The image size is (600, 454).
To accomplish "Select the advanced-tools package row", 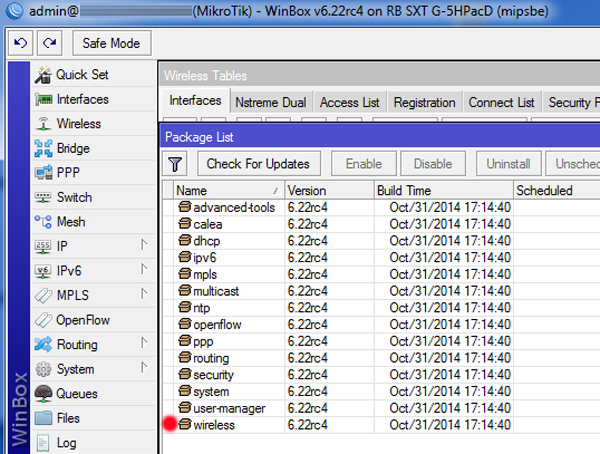I will (381, 207).
